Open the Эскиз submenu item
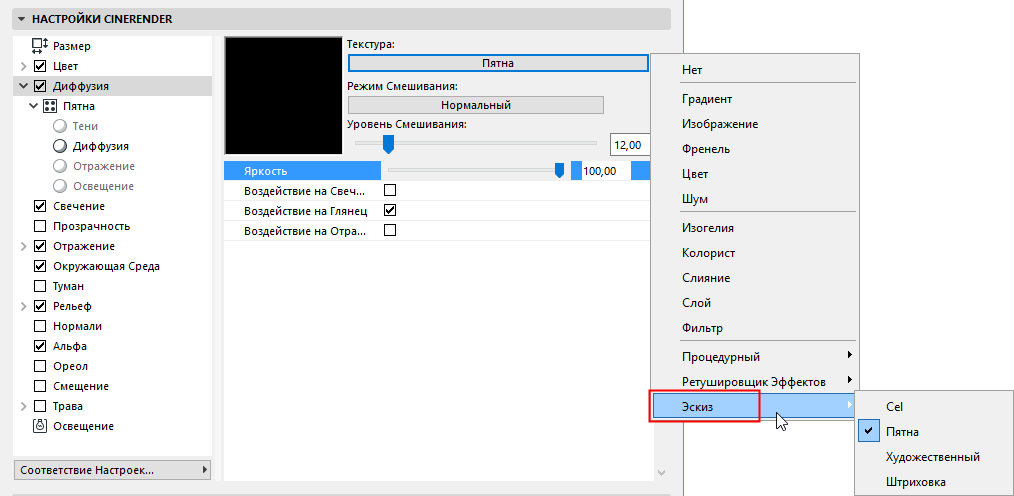The height and width of the screenshot is (496, 1014). (754, 406)
